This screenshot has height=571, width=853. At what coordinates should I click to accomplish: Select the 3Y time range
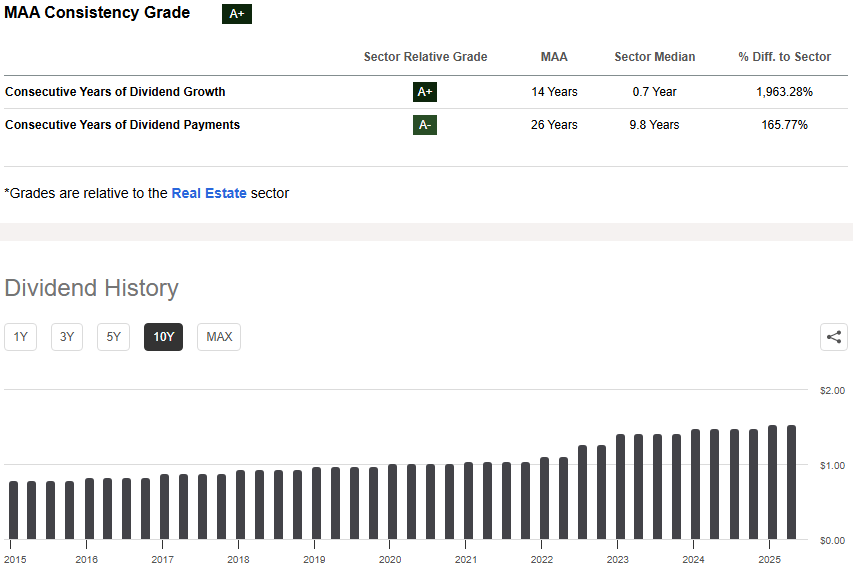67,337
